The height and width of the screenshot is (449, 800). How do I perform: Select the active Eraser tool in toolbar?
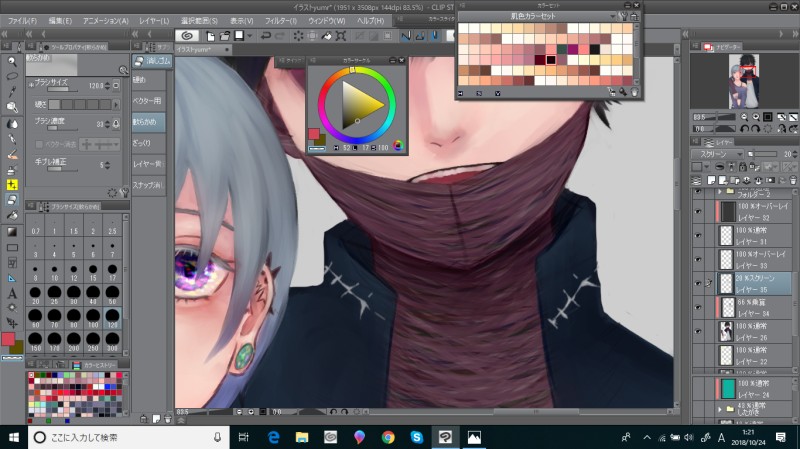tap(12, 200)
